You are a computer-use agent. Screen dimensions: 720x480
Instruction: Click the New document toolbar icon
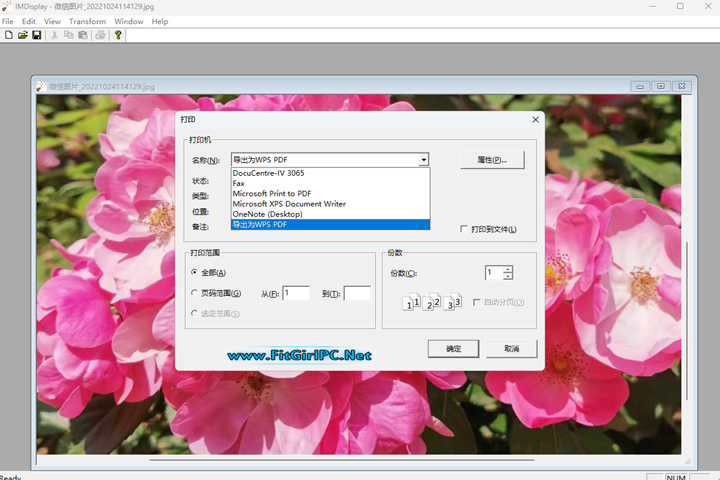pyautogui.click(x=9, y=35)
